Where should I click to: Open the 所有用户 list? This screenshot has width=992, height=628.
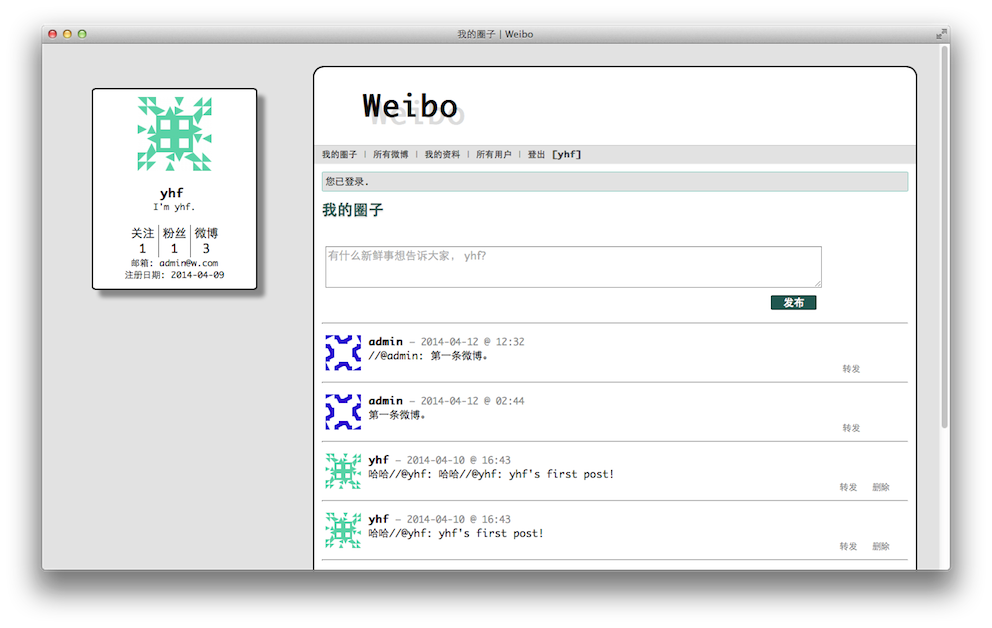[x=493, y=154]
